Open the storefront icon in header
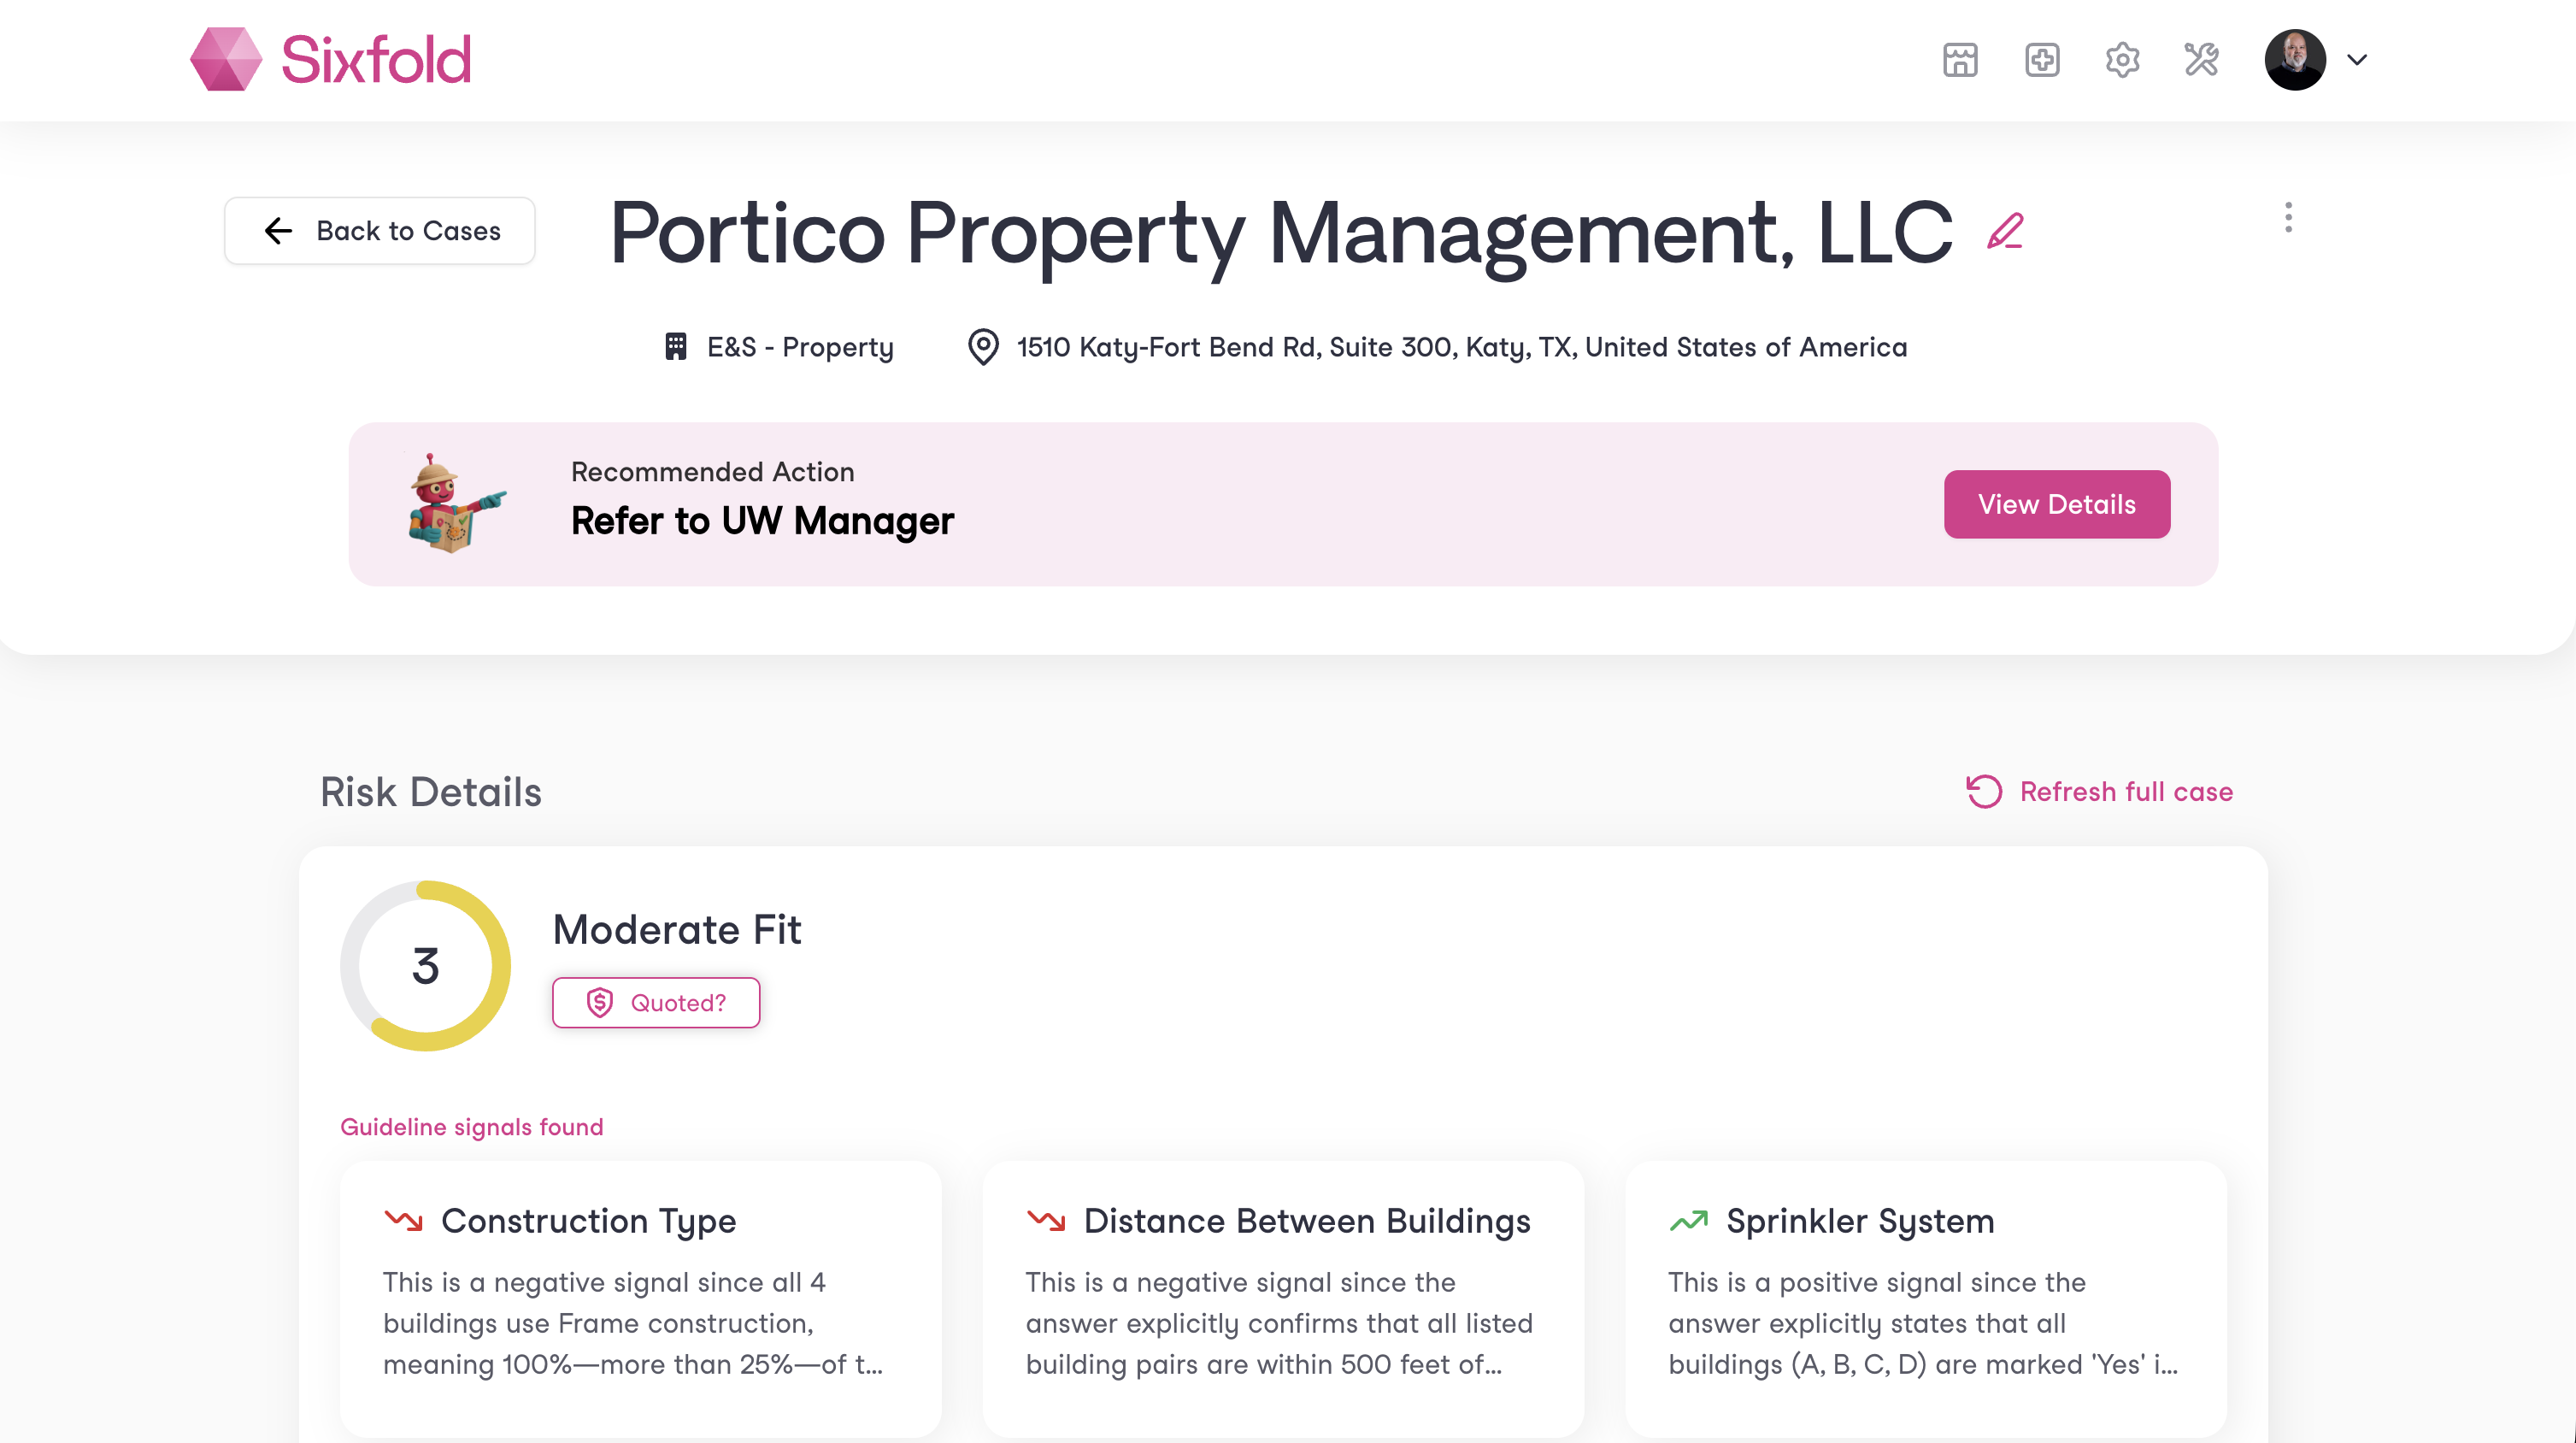 coord(1960,60)
